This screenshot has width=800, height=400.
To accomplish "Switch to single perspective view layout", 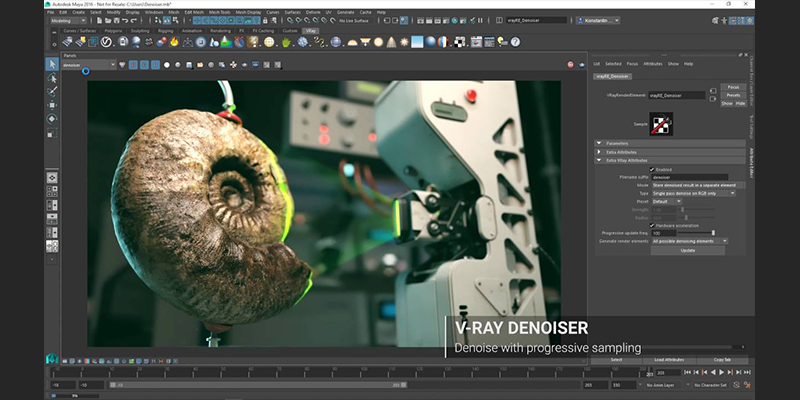I will pos(52,178).
